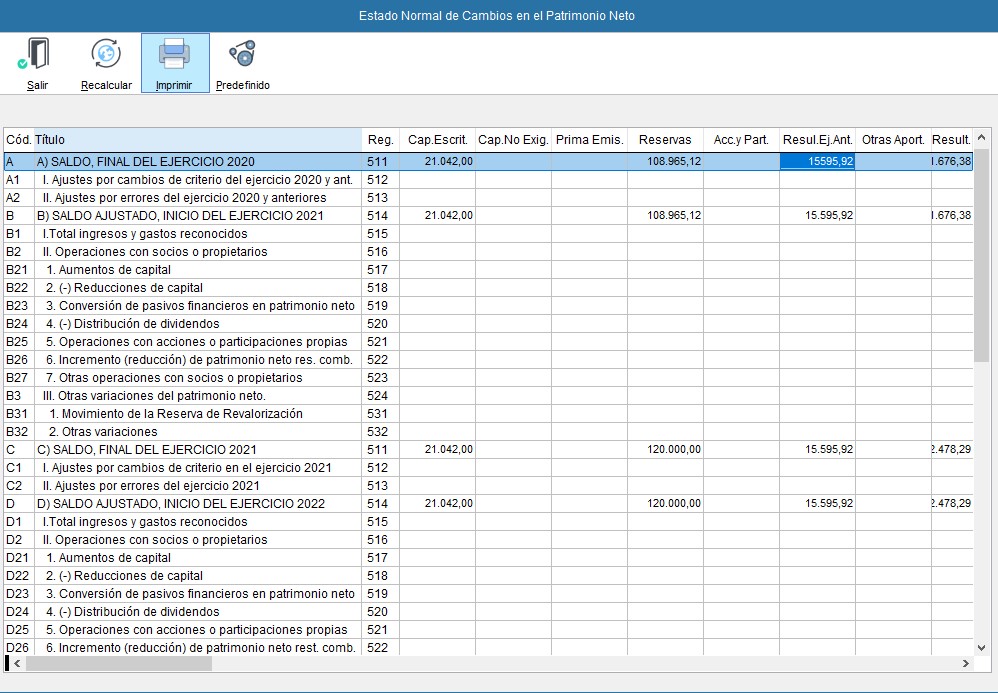Select row 1. Aumentos de capital B21
This screenshot has width=998, height=693.
(108, 270)
